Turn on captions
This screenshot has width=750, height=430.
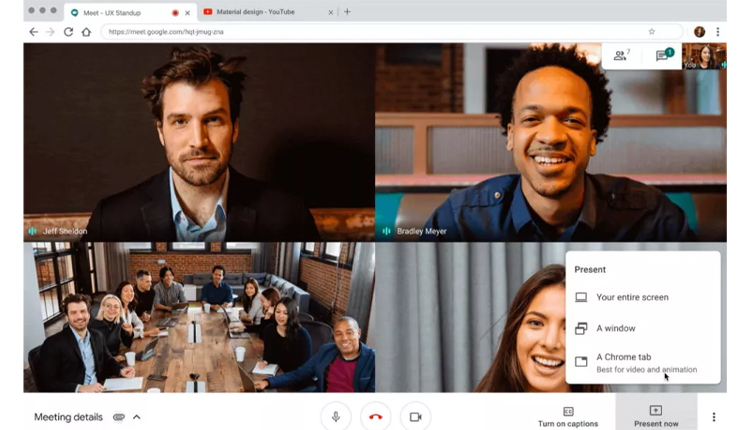pyautogui.click(x=568, y=416)
